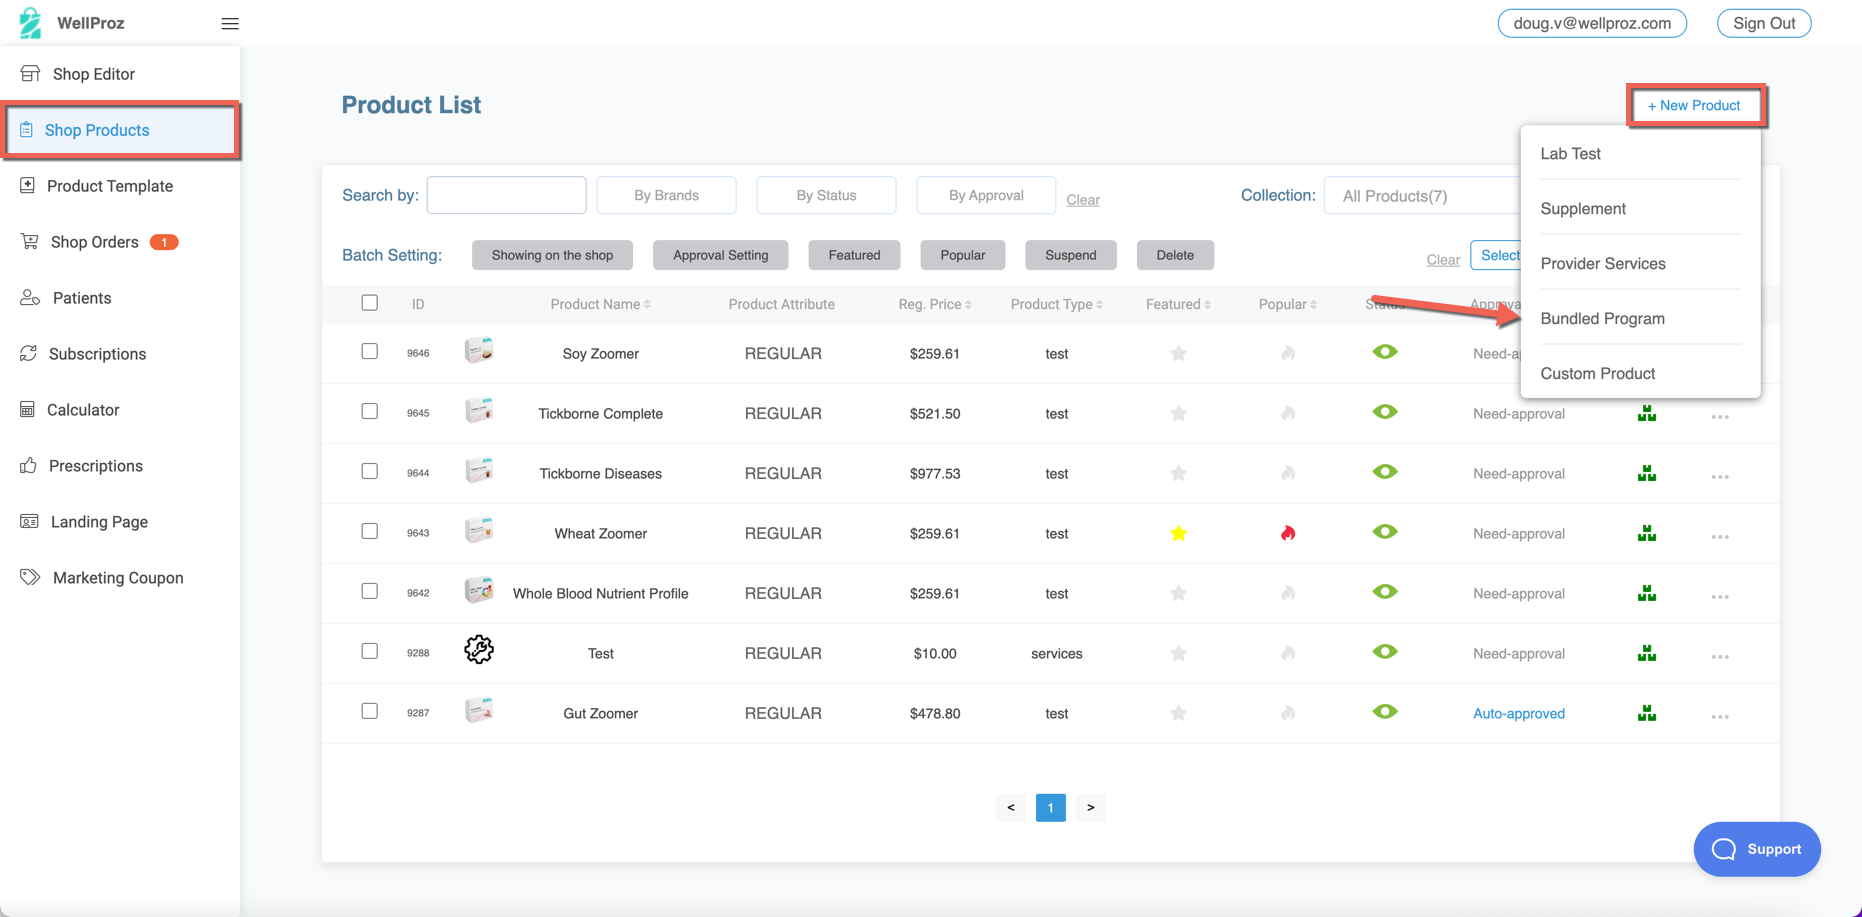Go to Shop Orders page
This screenshot has height=917, width=1862.
94,242
